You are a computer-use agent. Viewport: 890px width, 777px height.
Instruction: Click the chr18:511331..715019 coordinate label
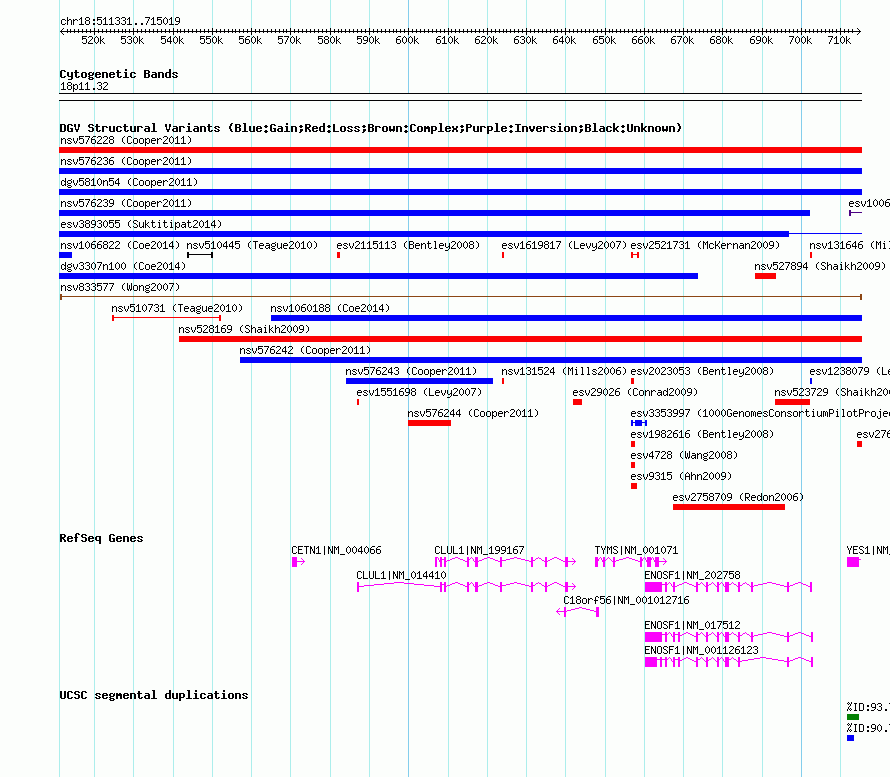(120, 21)
